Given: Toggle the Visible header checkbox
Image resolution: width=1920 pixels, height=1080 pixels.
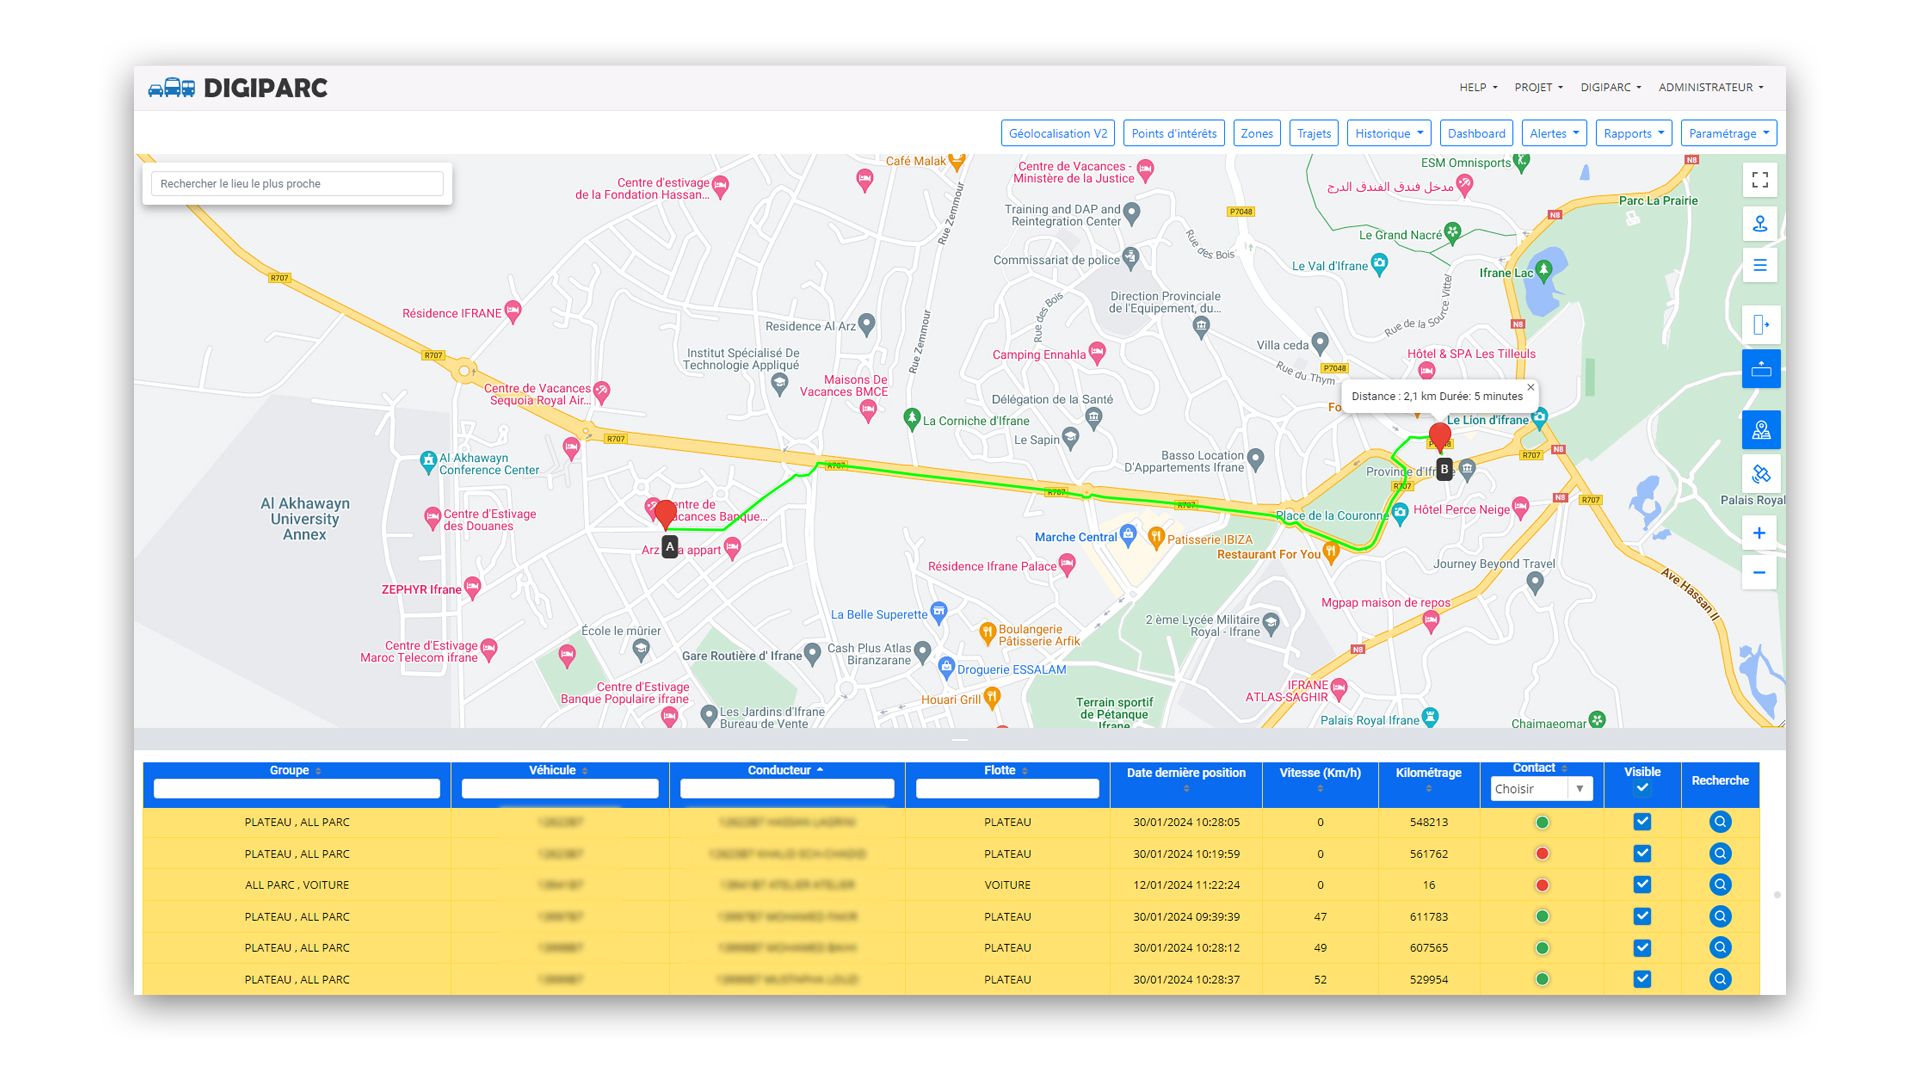Looking at the screenshot, I should [1642, 788].
